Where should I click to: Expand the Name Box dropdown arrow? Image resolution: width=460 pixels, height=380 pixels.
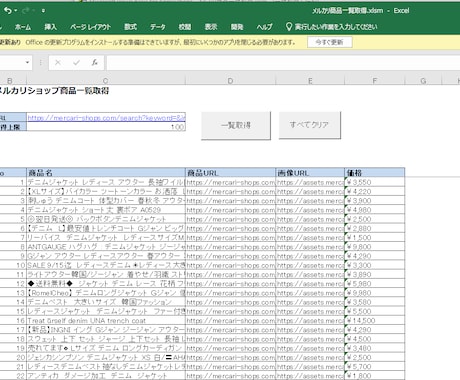point(27,62)
